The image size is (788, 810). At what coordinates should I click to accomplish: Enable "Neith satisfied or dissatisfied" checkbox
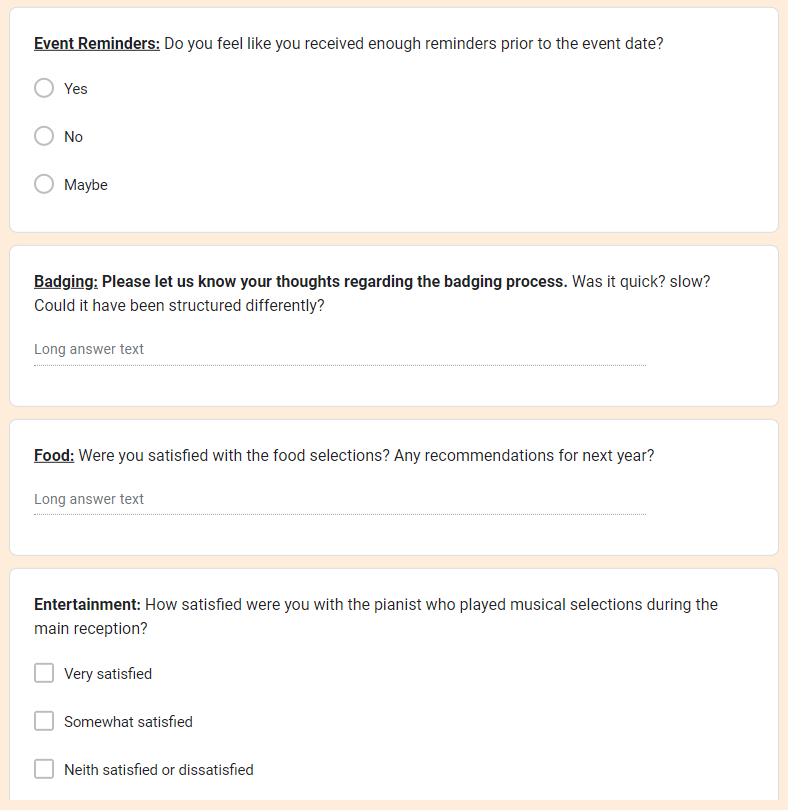coord(44,769)
